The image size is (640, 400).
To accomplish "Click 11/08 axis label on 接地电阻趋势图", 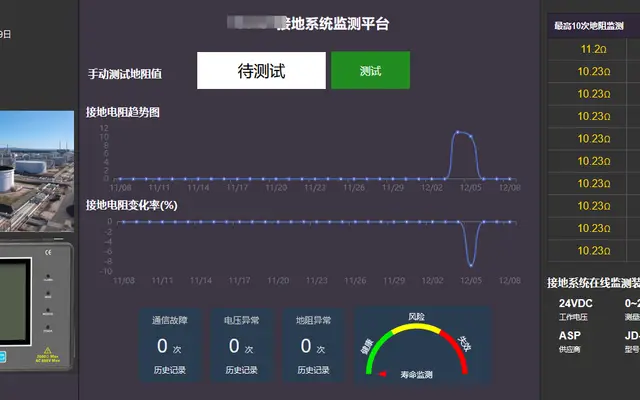I will coord(120,188).
